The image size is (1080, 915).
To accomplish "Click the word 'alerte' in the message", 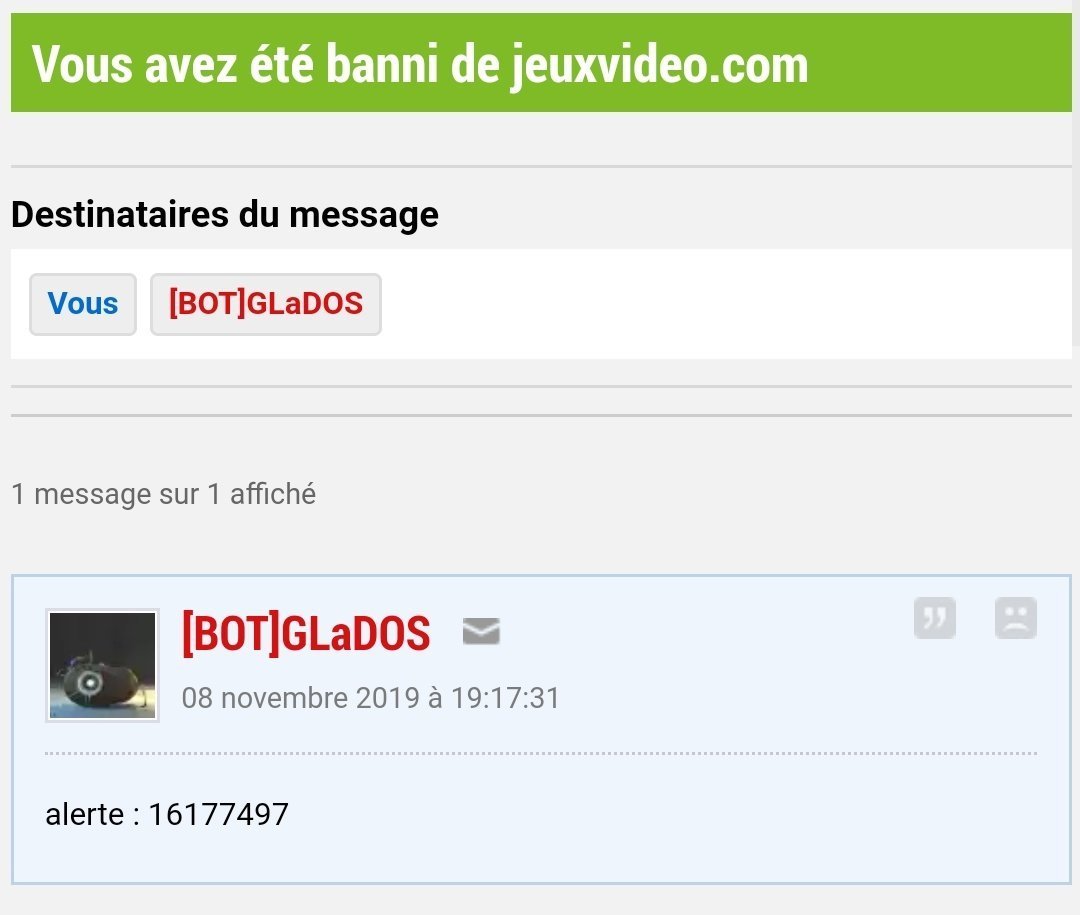I will [85, 814].
